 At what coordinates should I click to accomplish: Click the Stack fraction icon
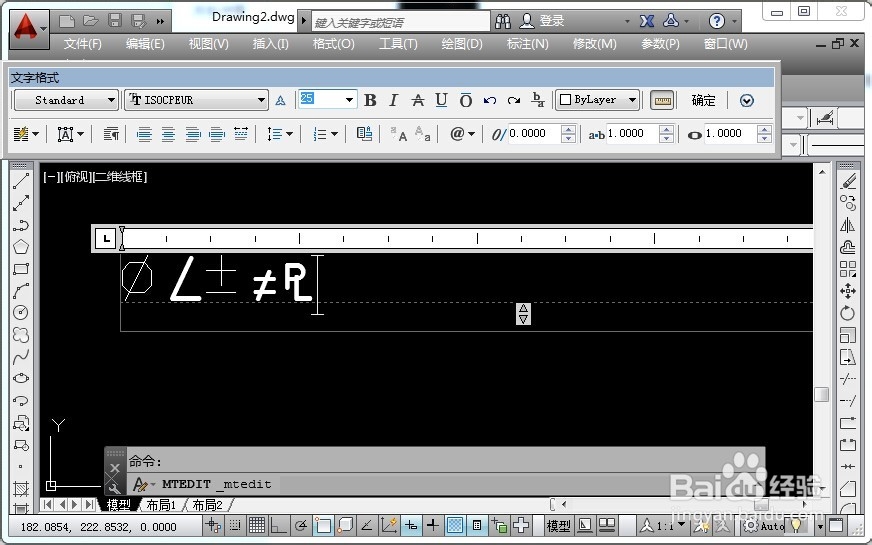538,100
